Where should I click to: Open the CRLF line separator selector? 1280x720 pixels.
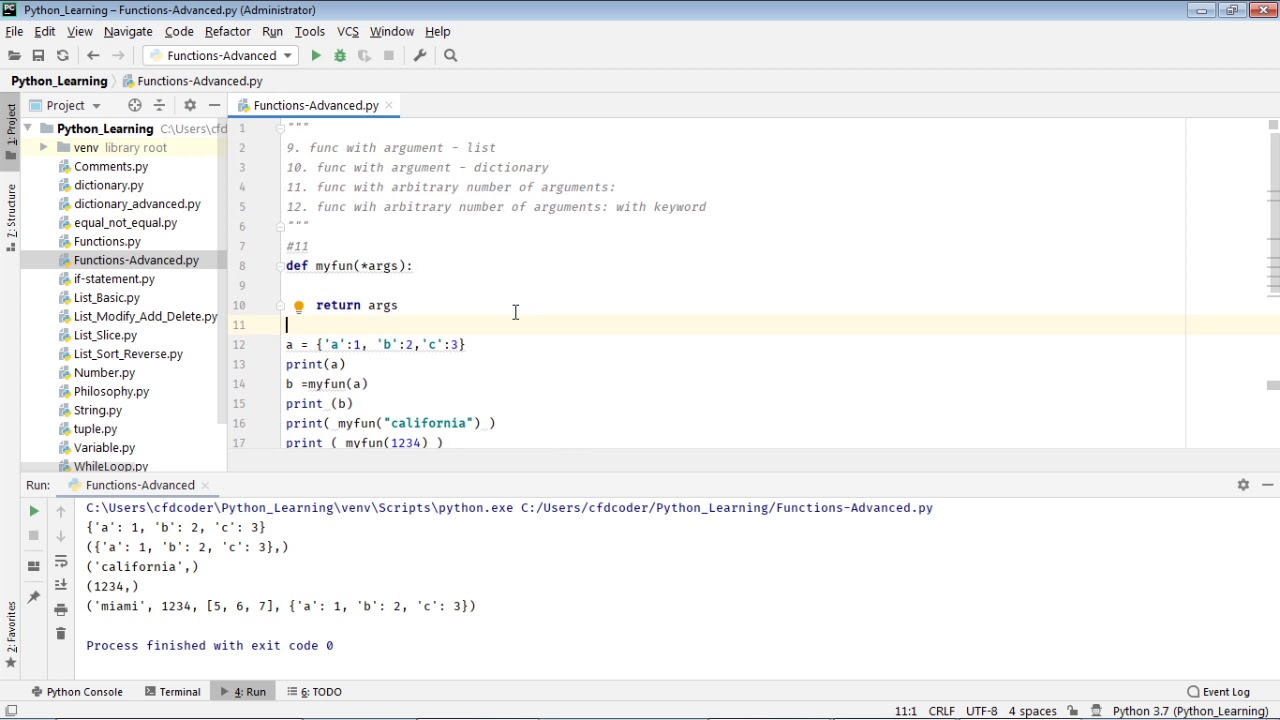pyautogui.click(x=941, y=711)
